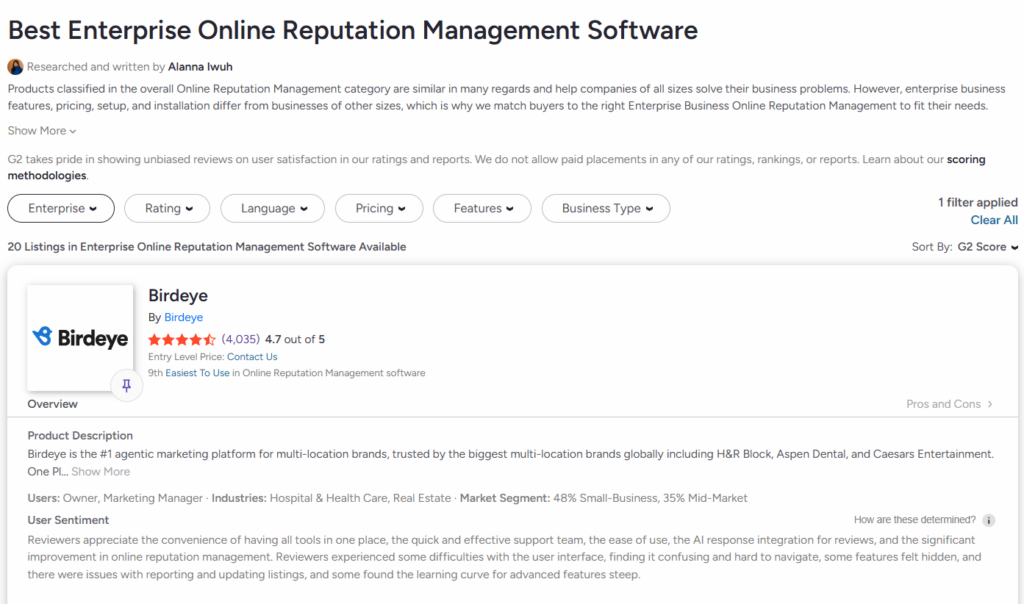1024x604 pixels.
Task: Open the Pricing filter dropdown
Action: [x=379, y=208]
